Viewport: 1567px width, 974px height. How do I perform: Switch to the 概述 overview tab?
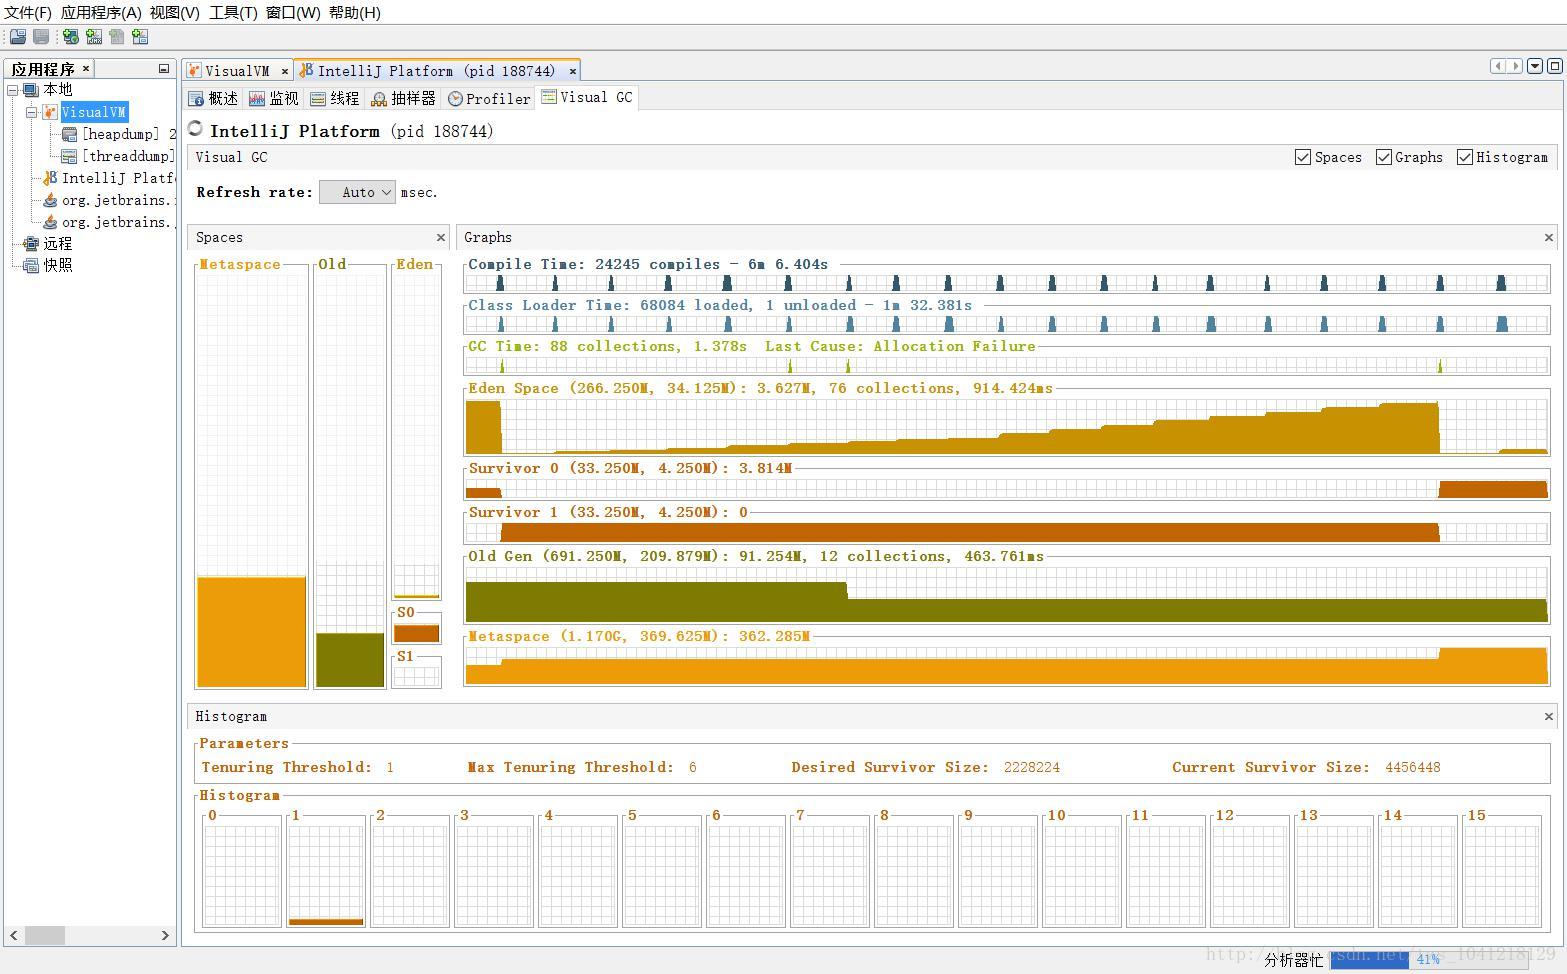[x=214, y=98]
